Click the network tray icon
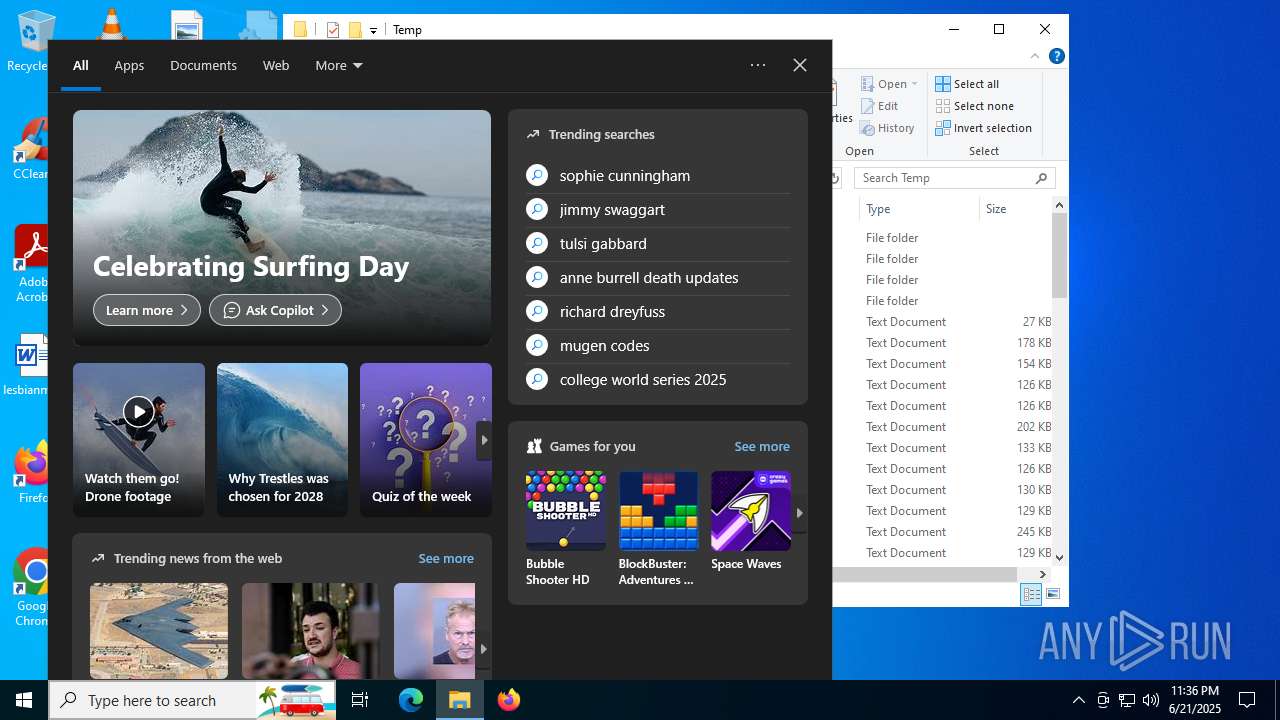Screen dimensions: 1280x720 point(1127,700)
